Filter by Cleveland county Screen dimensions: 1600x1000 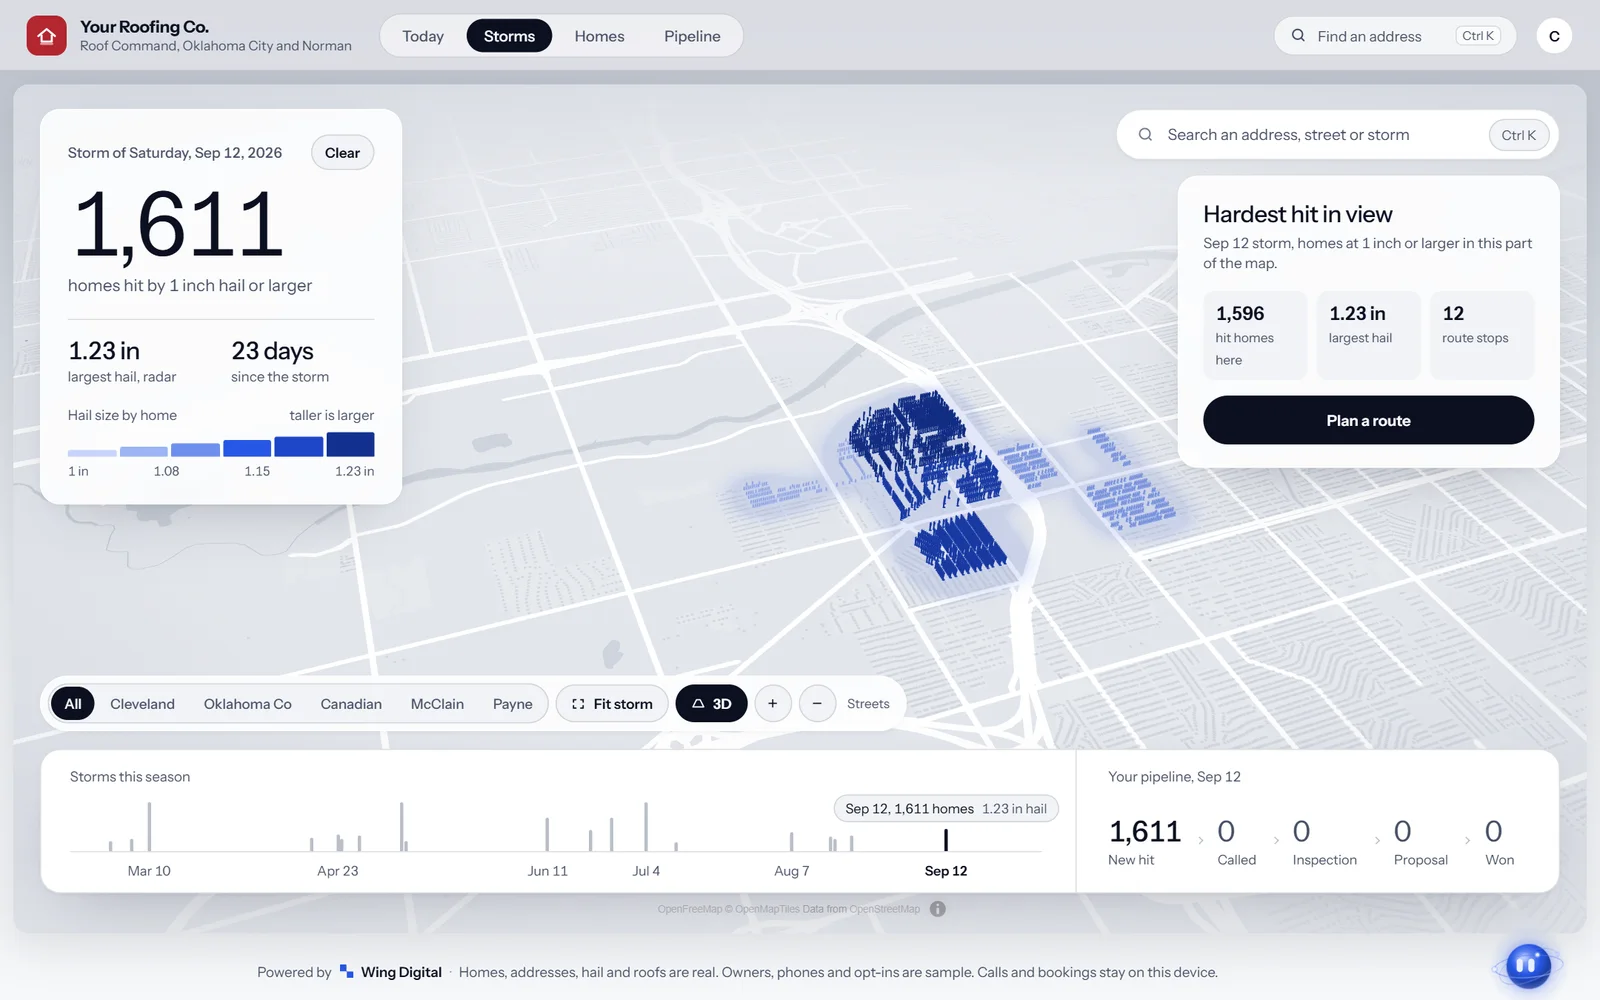point(142,704)
